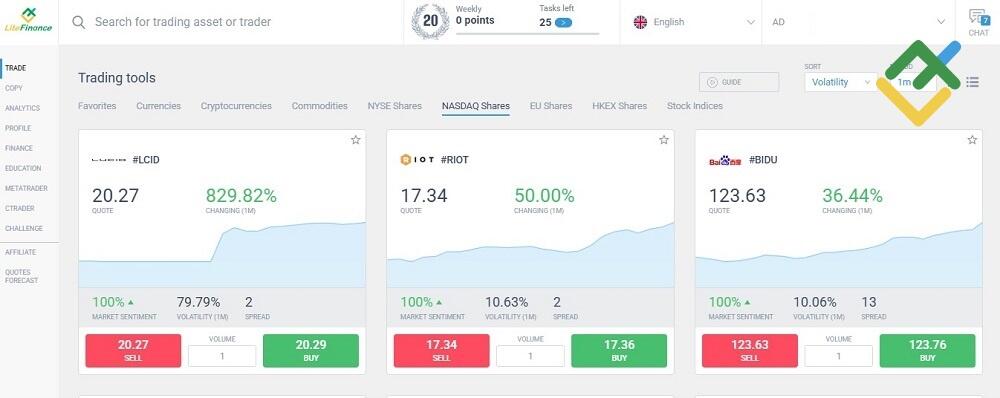
Task: Click the search magnifier icon
Action: pyautogui.click(x=78, y=22)
